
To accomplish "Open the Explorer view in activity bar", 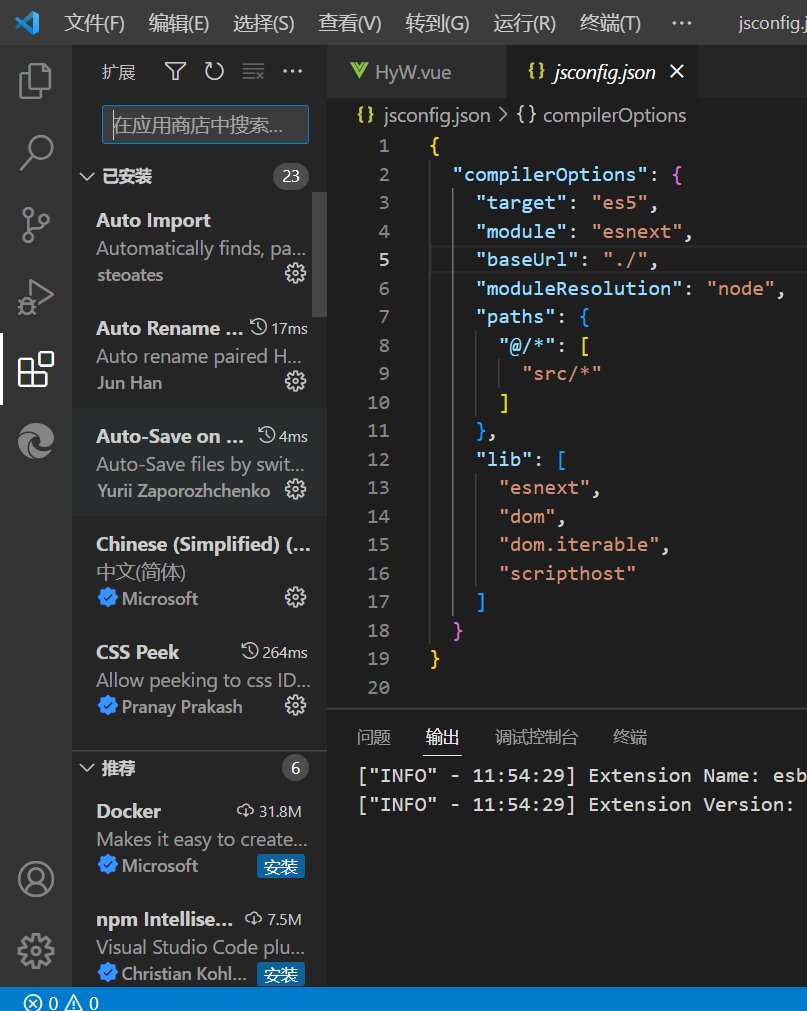I will 36,81.
